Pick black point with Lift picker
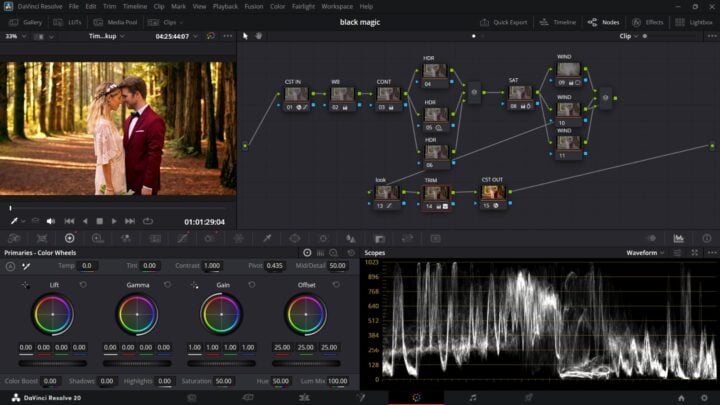 click(x=25, y=285)
